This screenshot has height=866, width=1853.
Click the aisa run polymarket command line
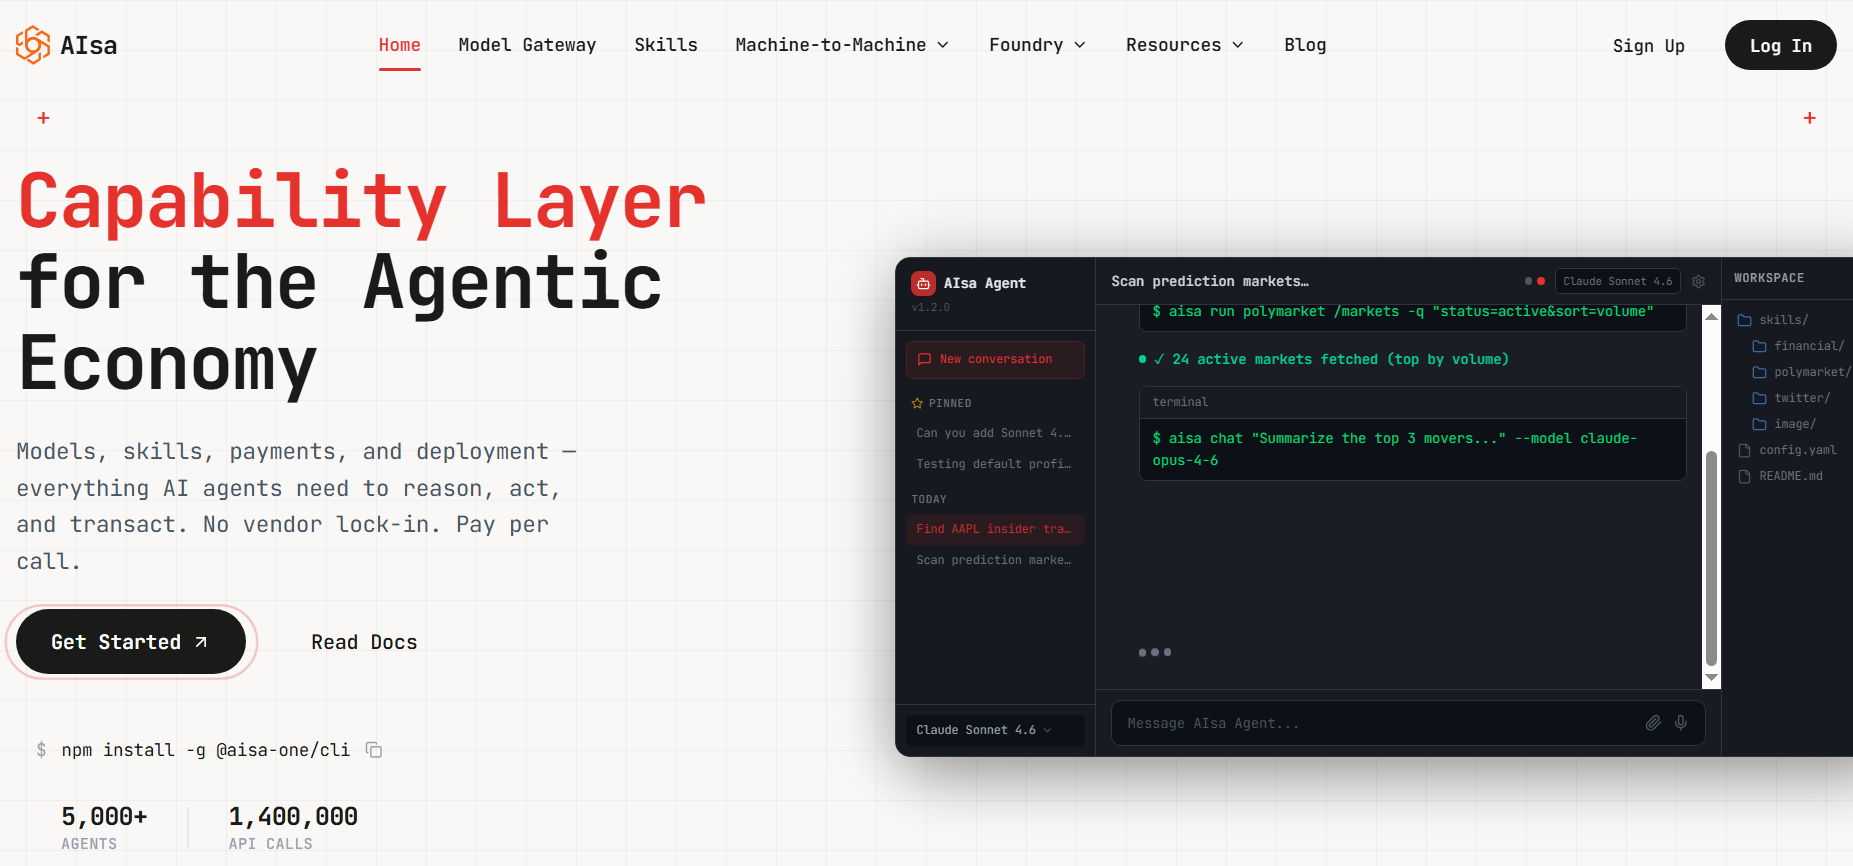pos(1403,312)
